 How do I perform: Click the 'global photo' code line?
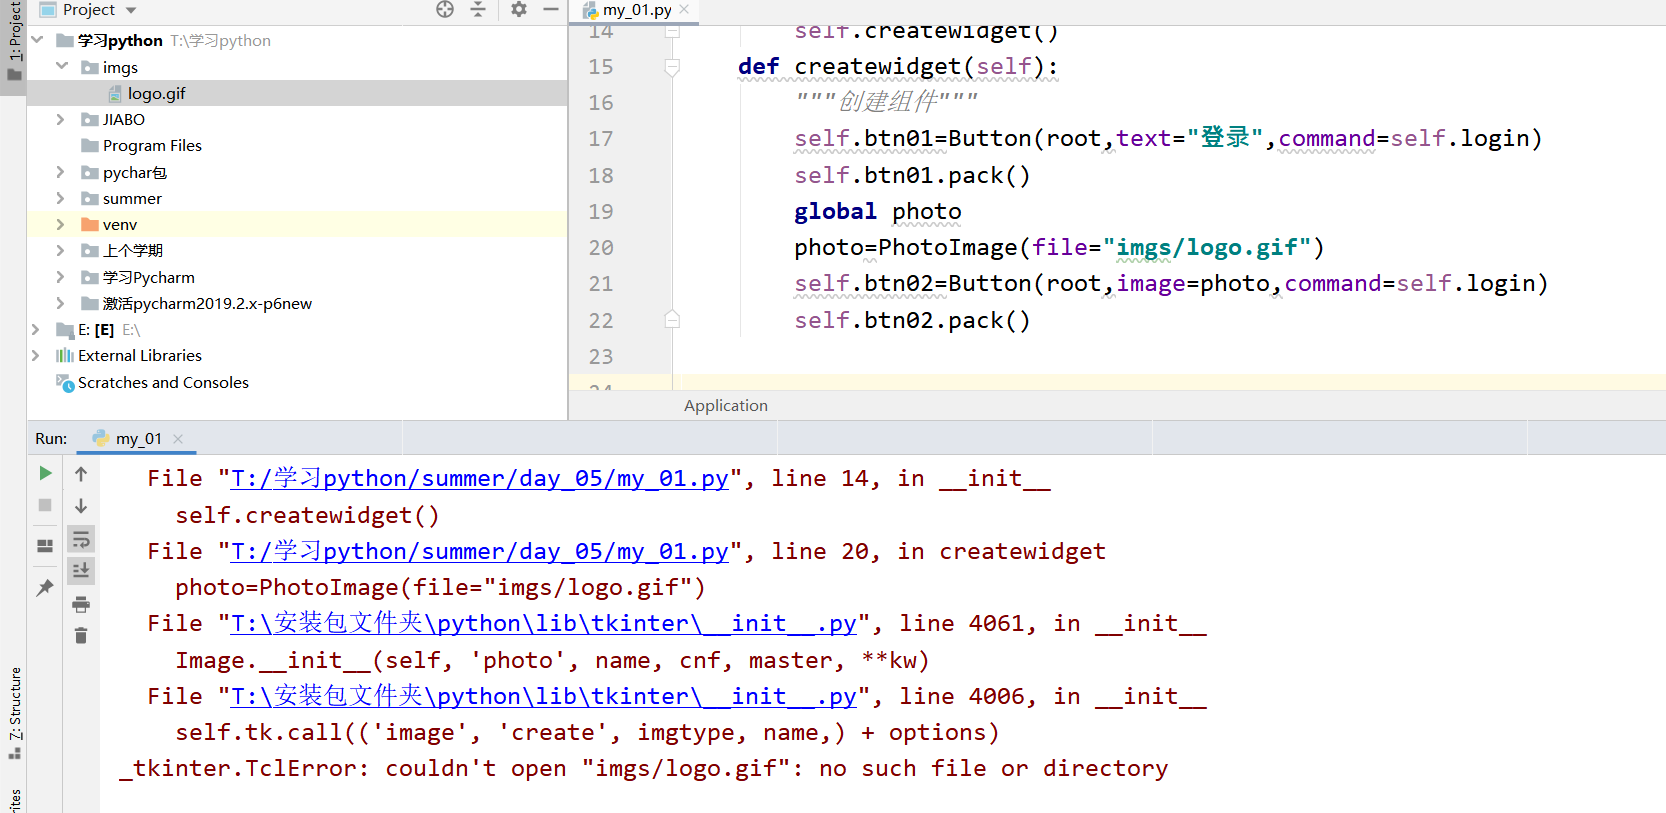(878, 211)
